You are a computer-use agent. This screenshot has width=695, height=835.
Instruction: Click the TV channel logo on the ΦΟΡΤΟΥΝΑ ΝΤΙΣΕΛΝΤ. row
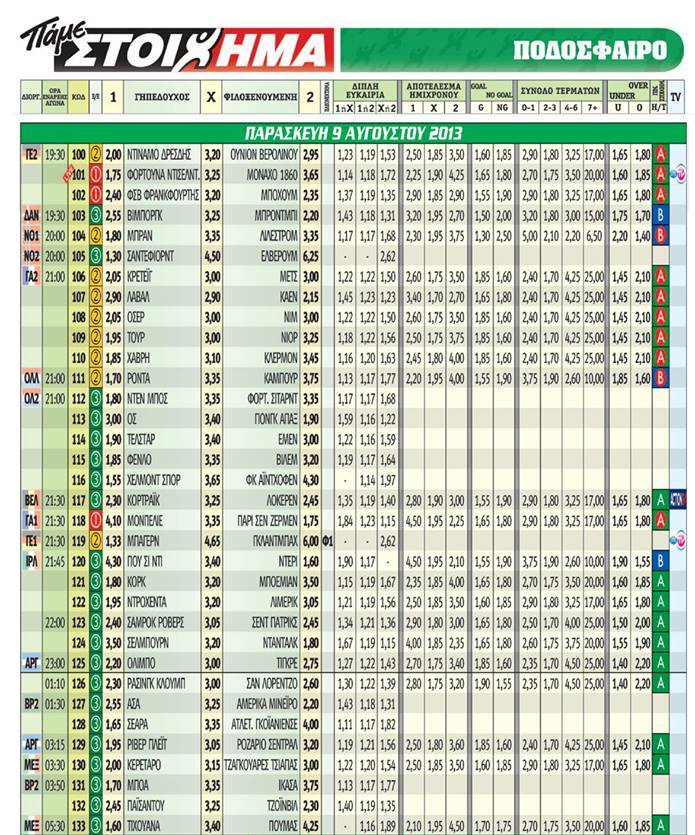(x=677, y=175)
